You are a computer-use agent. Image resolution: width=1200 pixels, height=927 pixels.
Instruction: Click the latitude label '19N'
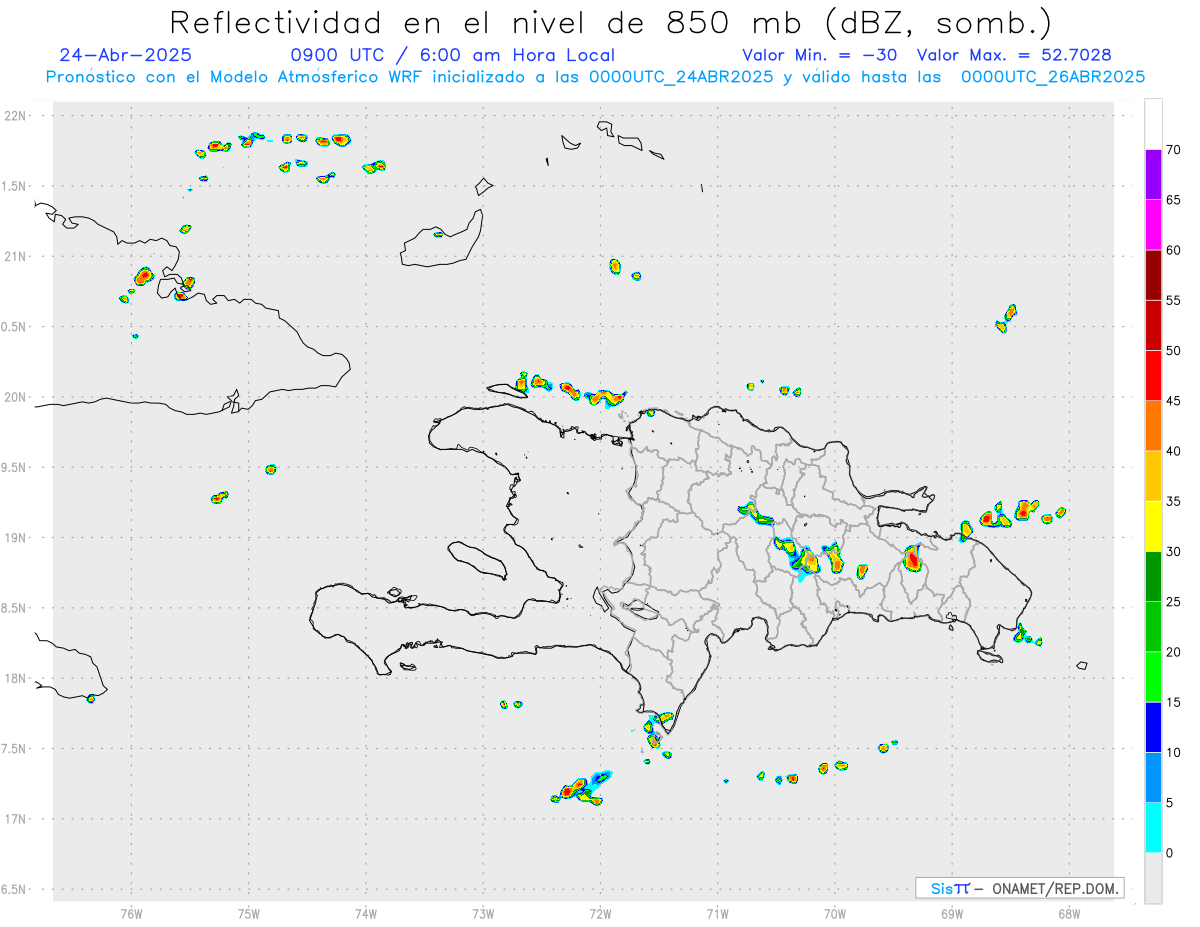click(x=17, y=538)
